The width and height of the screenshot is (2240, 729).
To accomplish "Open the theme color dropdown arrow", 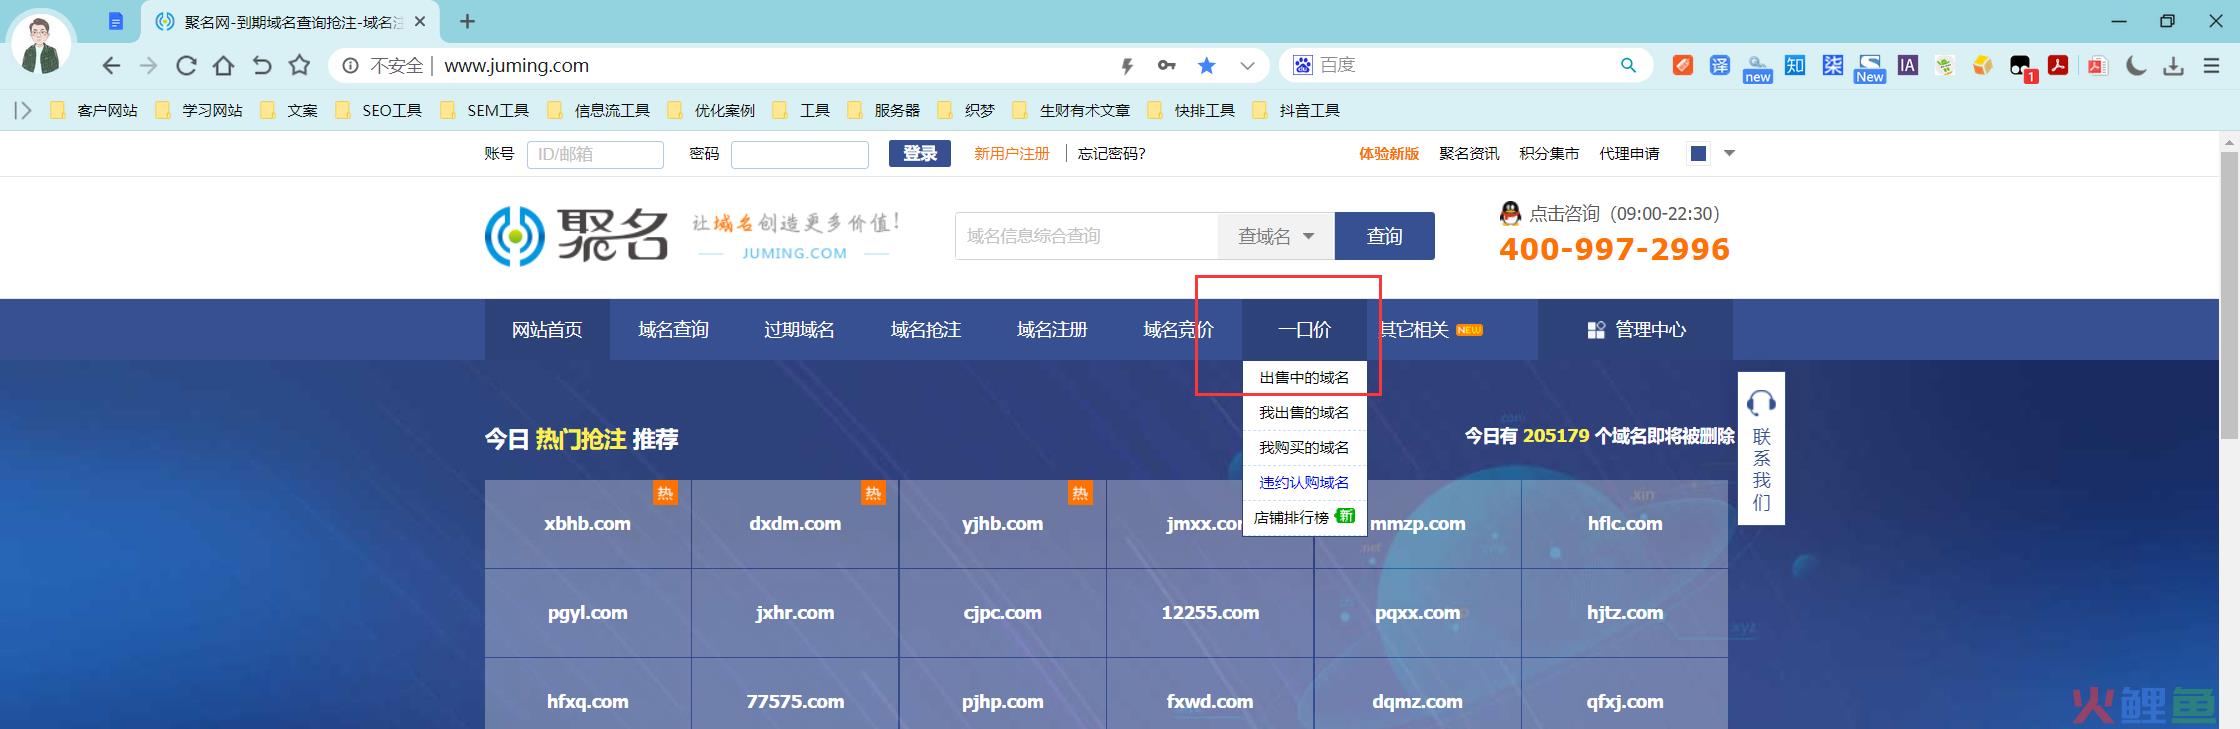I will tap(1730, 153).
